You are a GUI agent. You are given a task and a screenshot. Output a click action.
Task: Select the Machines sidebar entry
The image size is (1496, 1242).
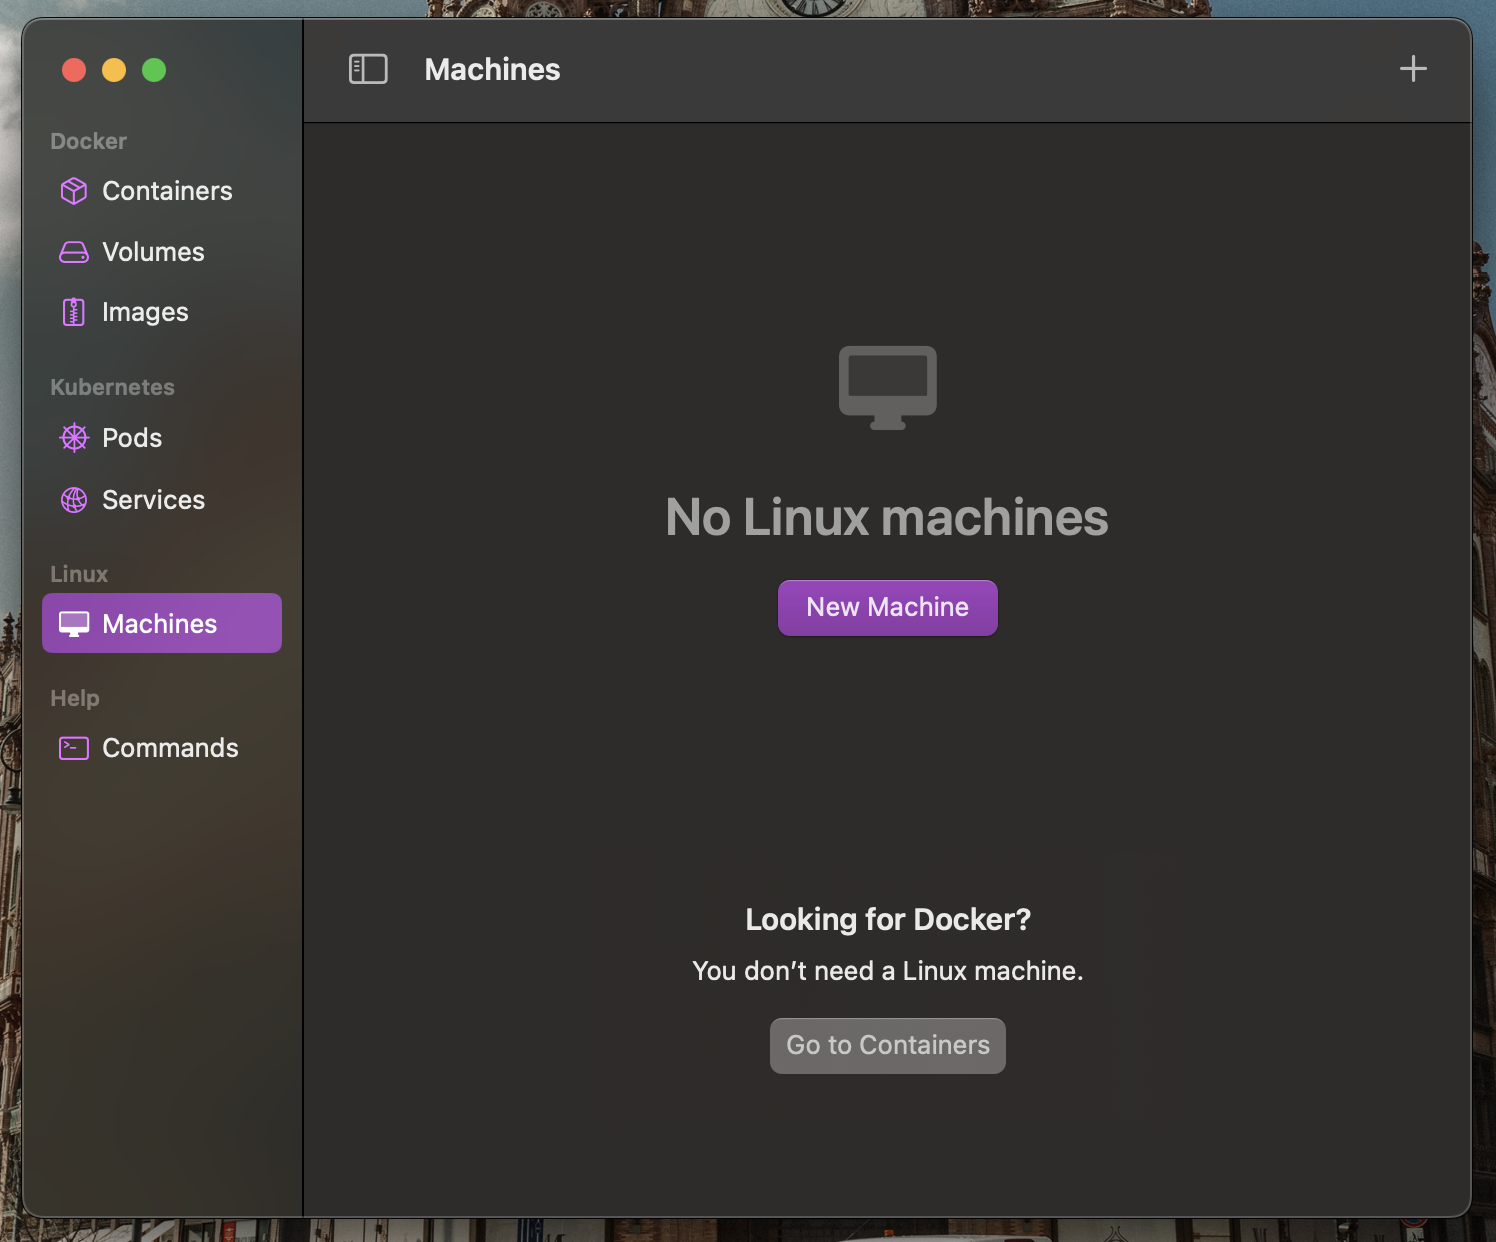[159, 623]
